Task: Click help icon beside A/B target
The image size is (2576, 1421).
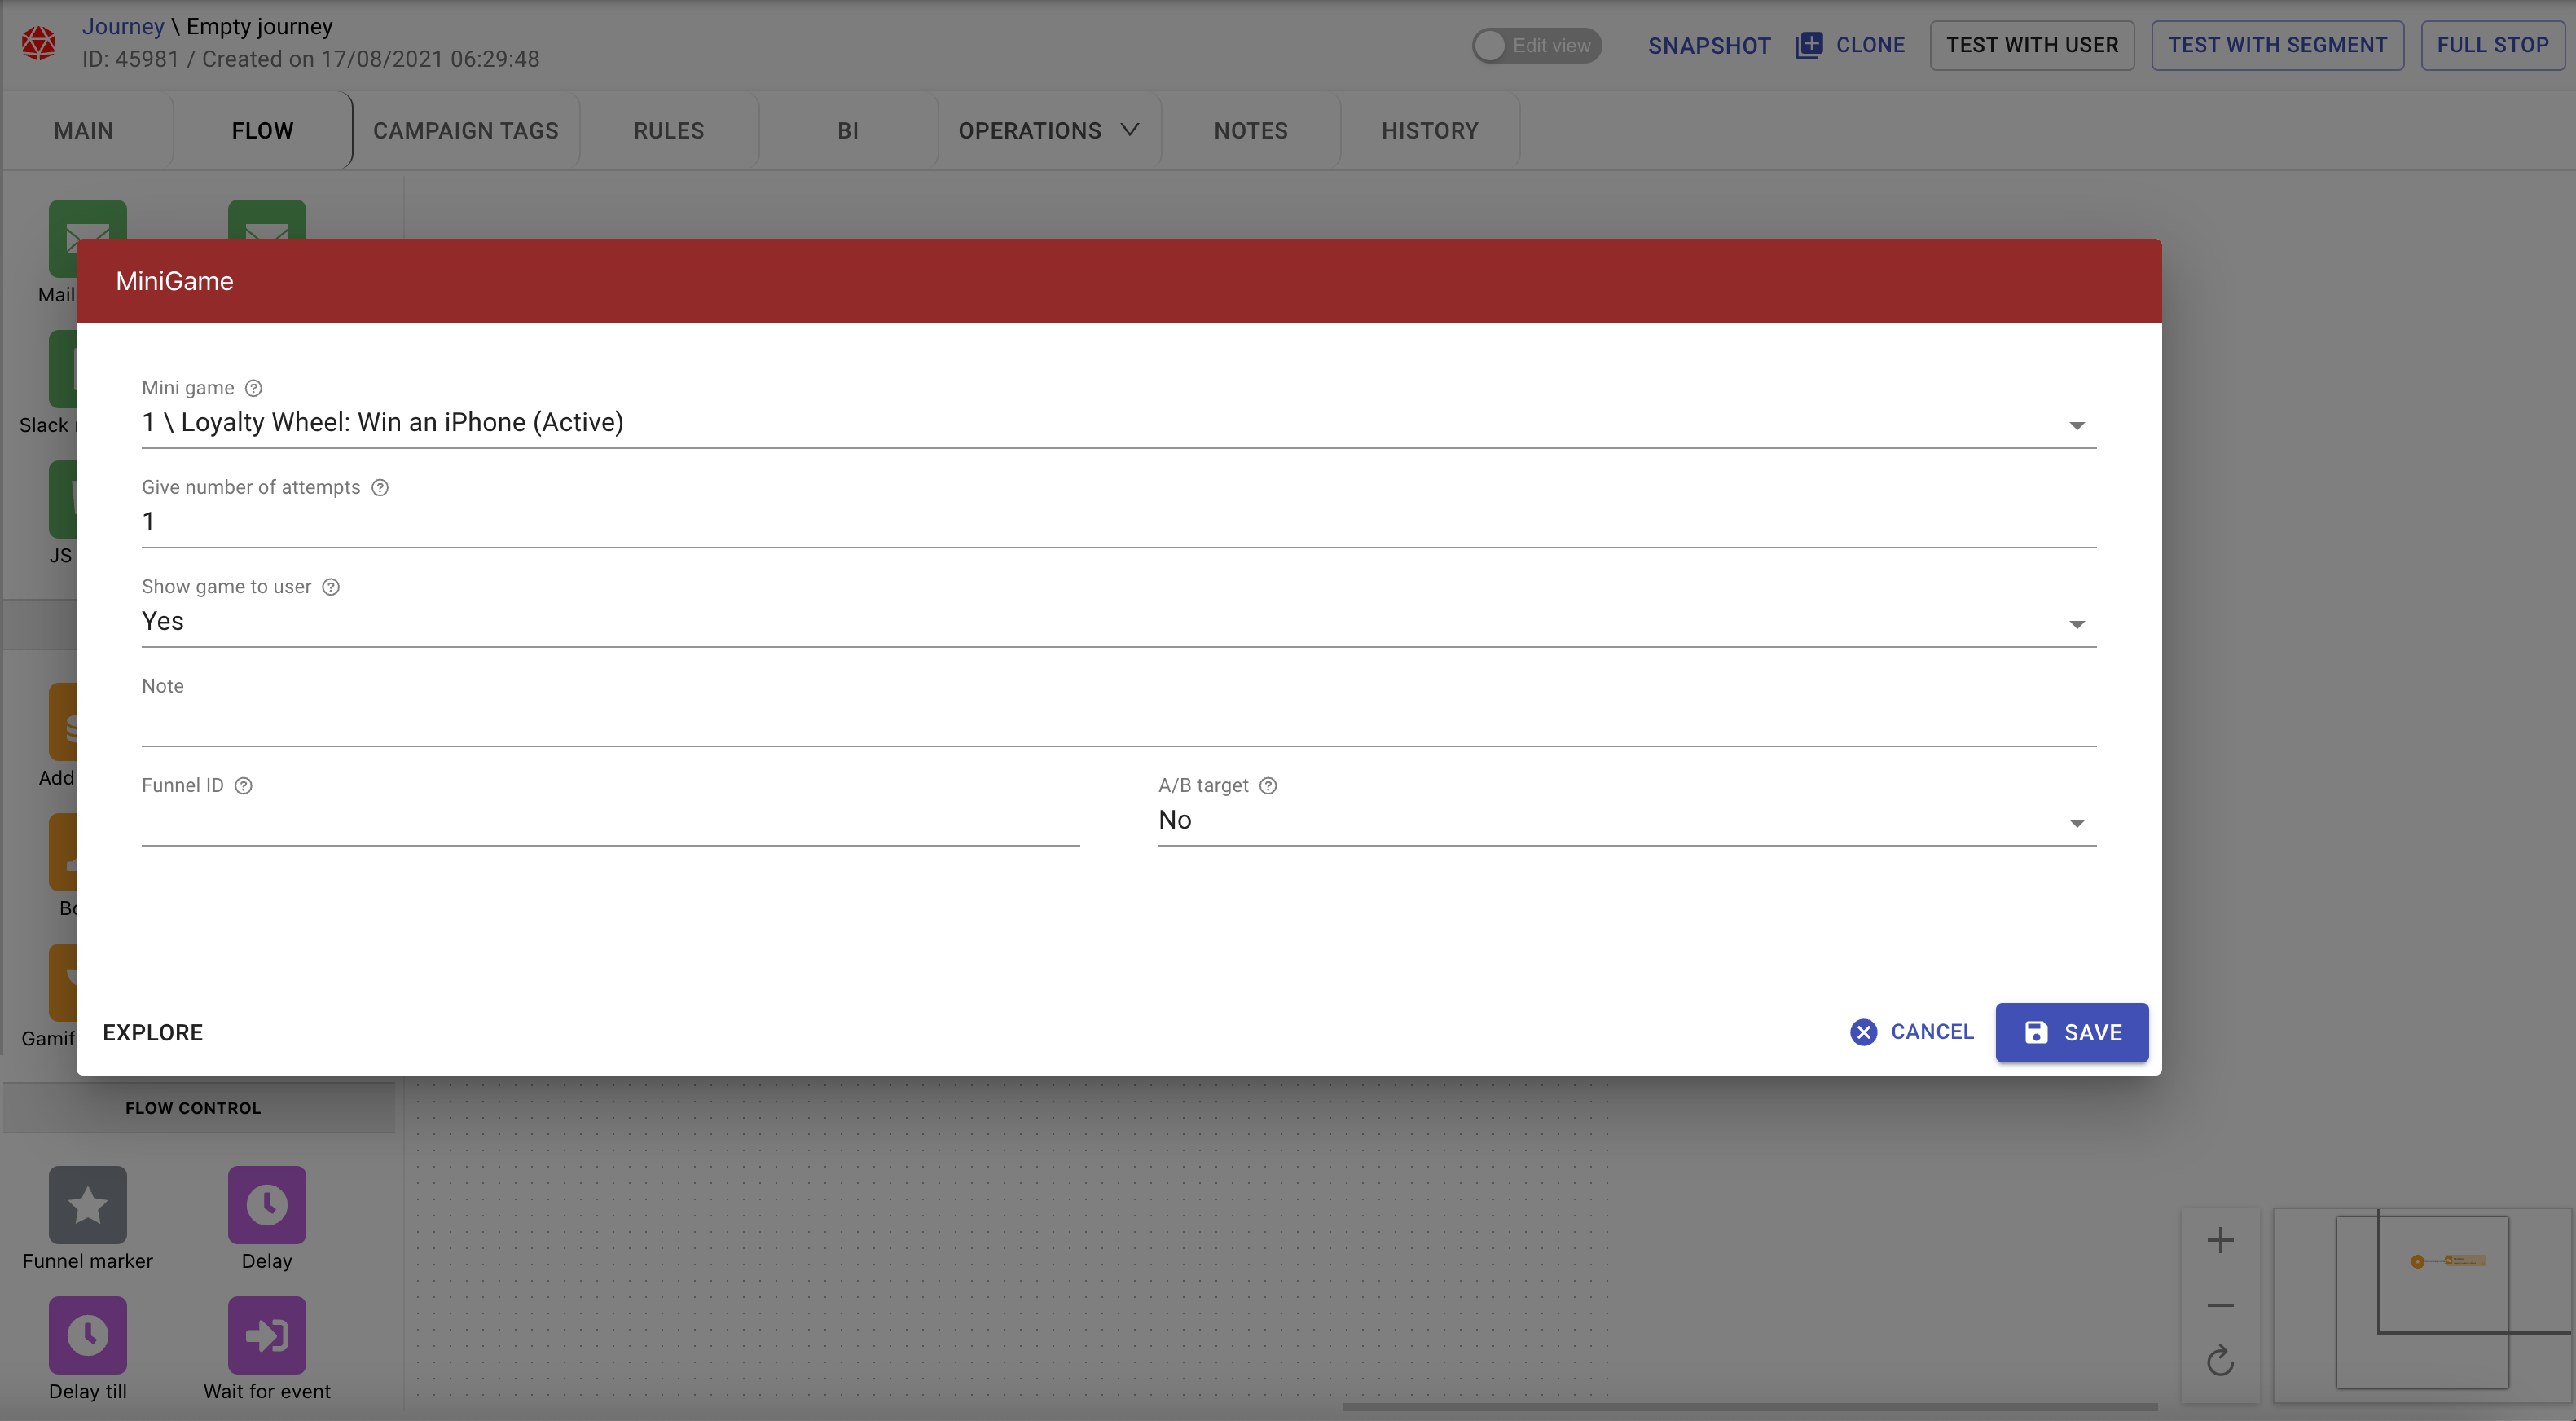Action: click(1268, 786)
